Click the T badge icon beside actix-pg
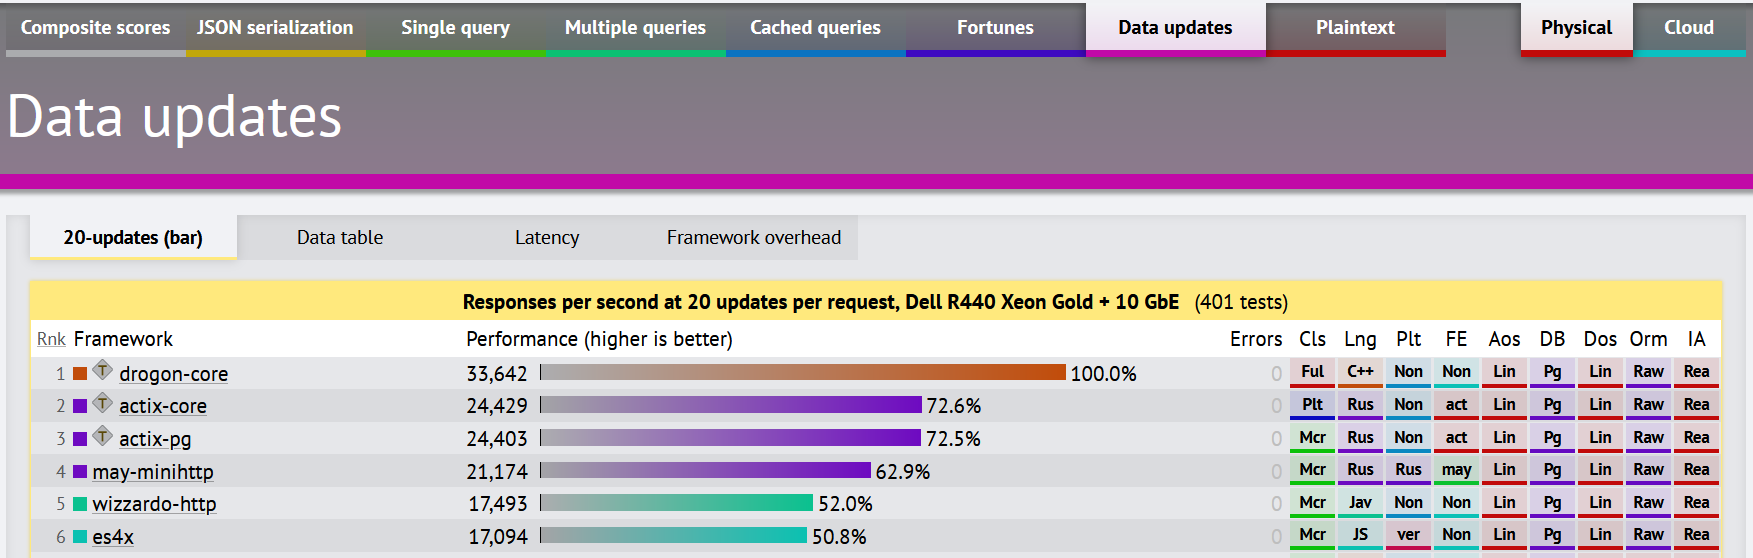The height and width of the screenshot is (558, 1753). point(102,437)
